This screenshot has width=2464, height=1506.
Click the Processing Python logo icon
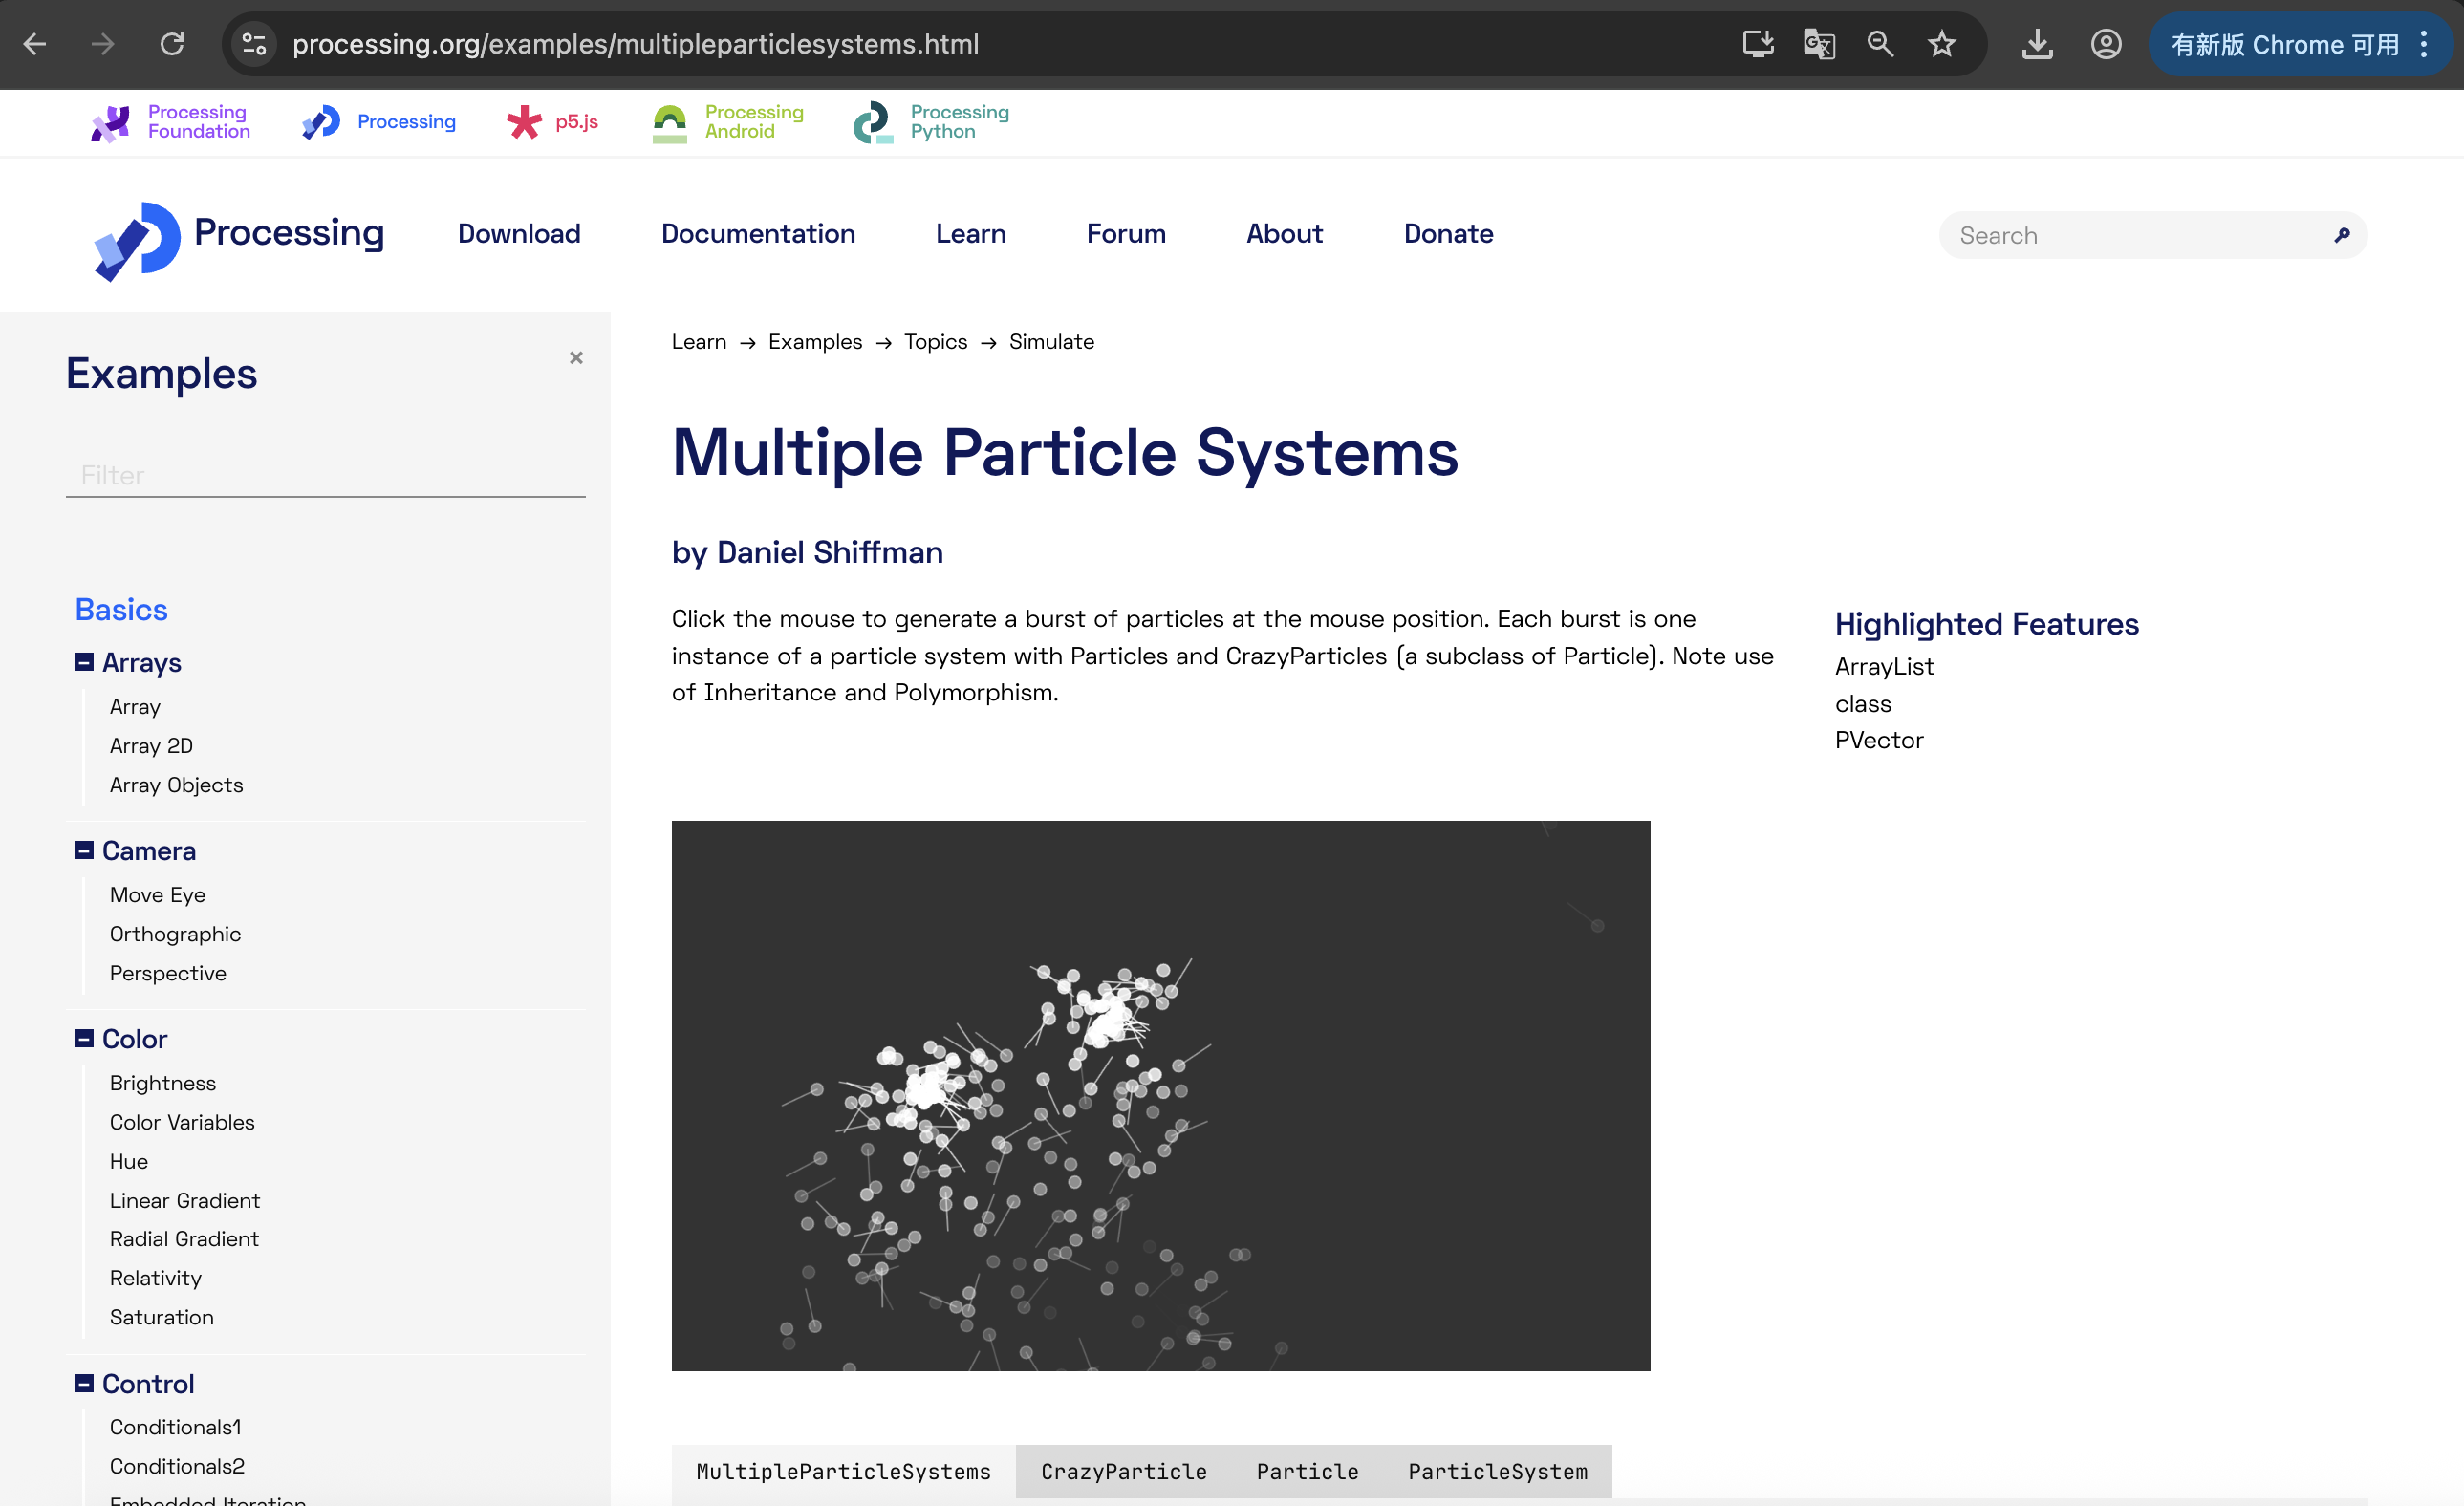click(x=872, y=123)
